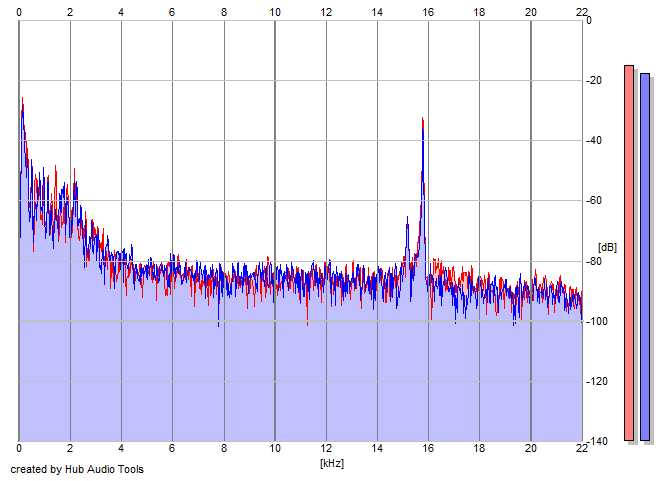Click the -20 dB axis label

click(594, 80)
